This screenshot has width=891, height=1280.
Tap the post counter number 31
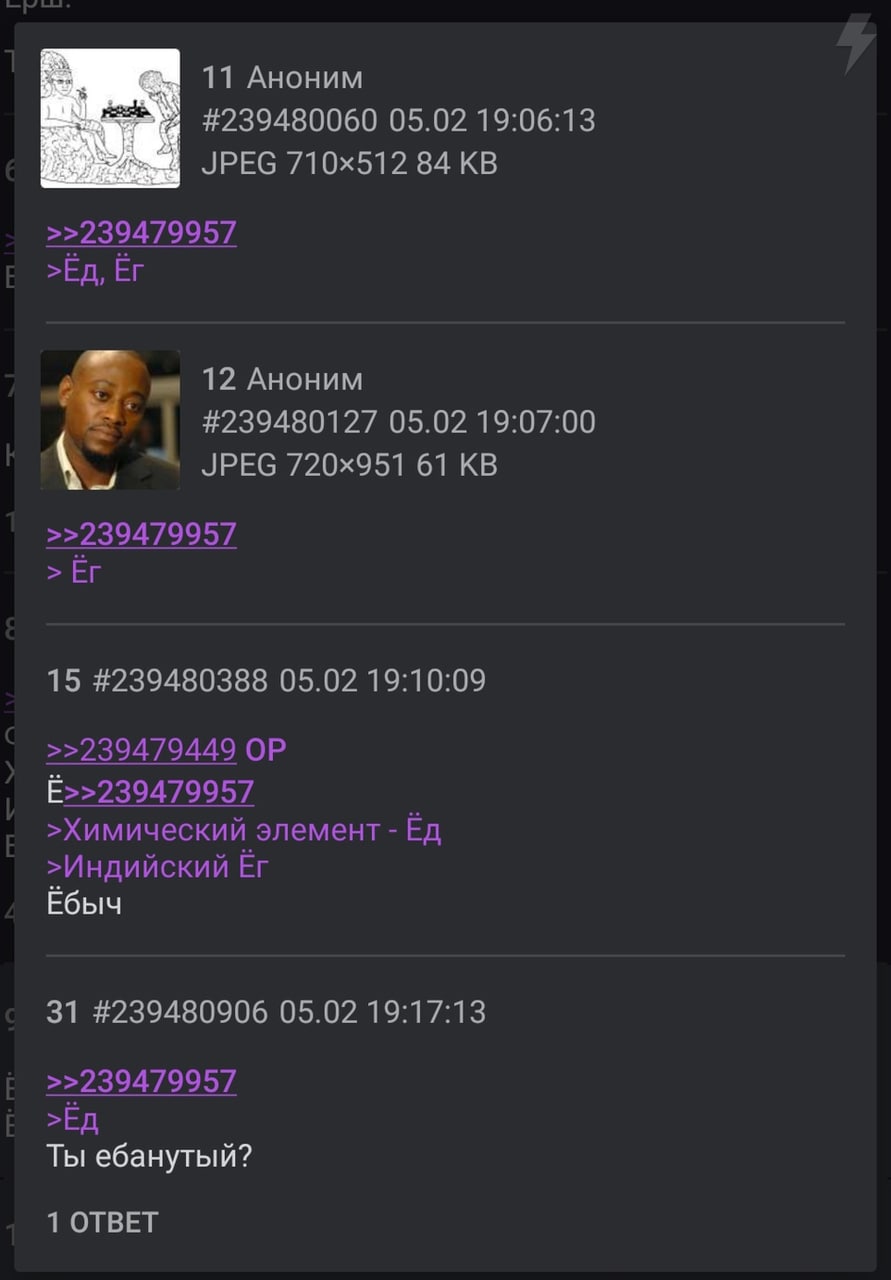click(62, 1012)
